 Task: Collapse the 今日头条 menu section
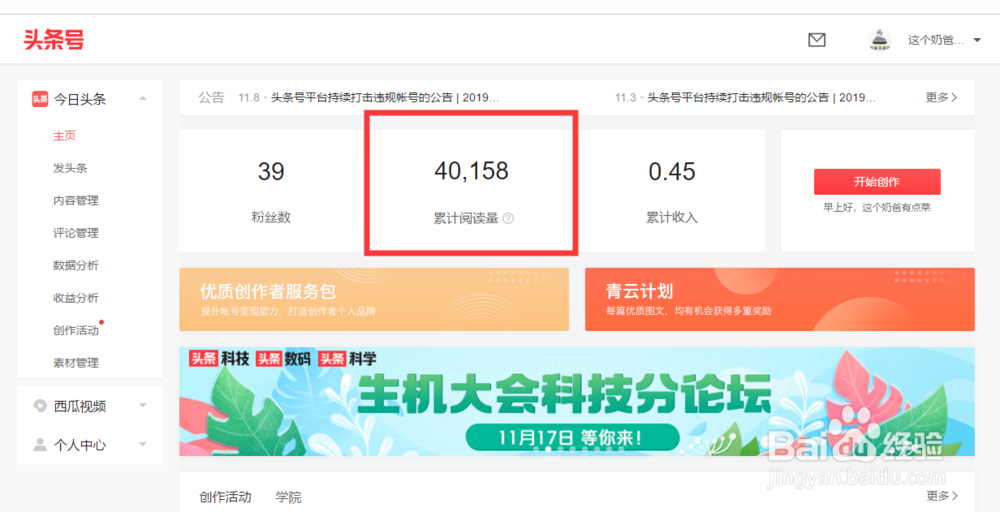143,98
